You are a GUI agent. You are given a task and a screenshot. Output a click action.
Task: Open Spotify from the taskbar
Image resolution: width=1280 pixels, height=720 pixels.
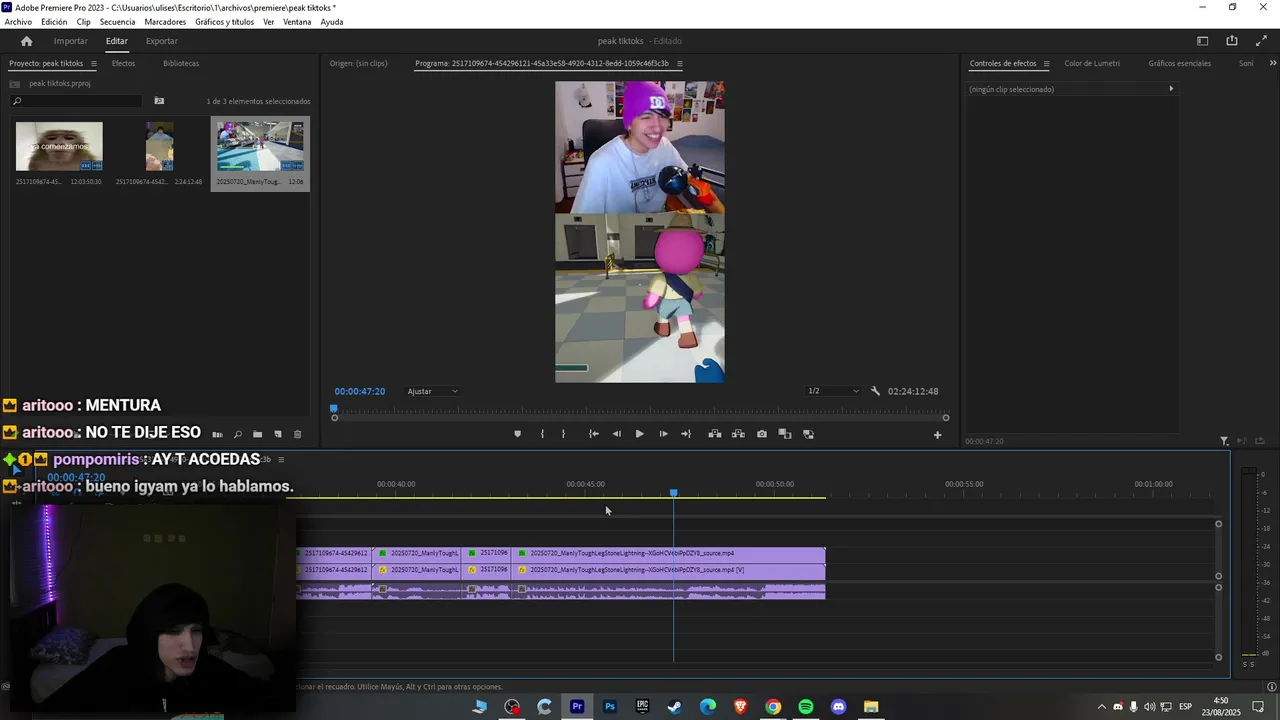pyautogui.click(x=806, y=707)
